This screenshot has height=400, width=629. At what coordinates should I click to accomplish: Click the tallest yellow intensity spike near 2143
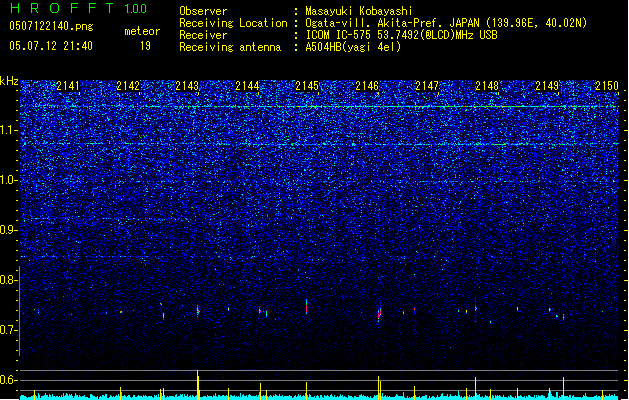click(197, 384)
